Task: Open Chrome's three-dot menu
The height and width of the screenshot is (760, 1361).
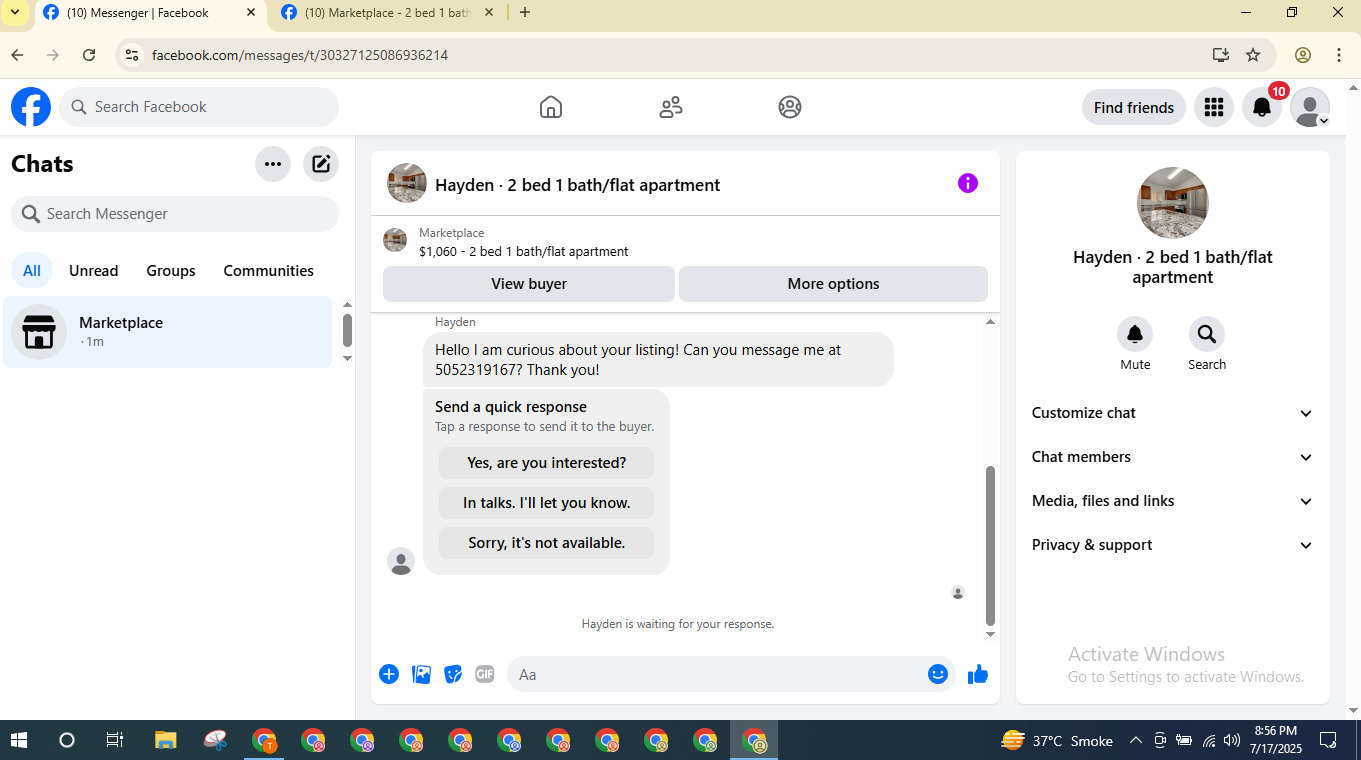Action: [1339, 55]
